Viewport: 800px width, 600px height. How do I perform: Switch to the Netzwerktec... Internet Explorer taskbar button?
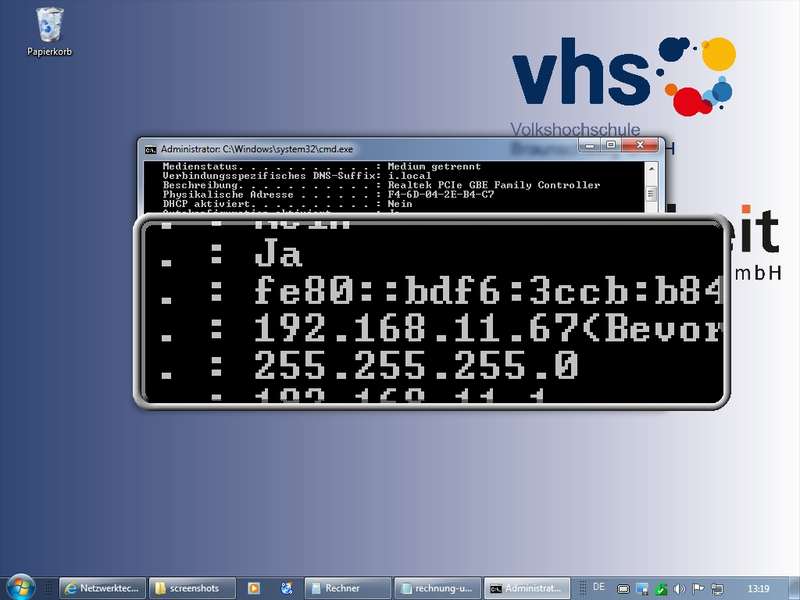(x=102, y=588)
